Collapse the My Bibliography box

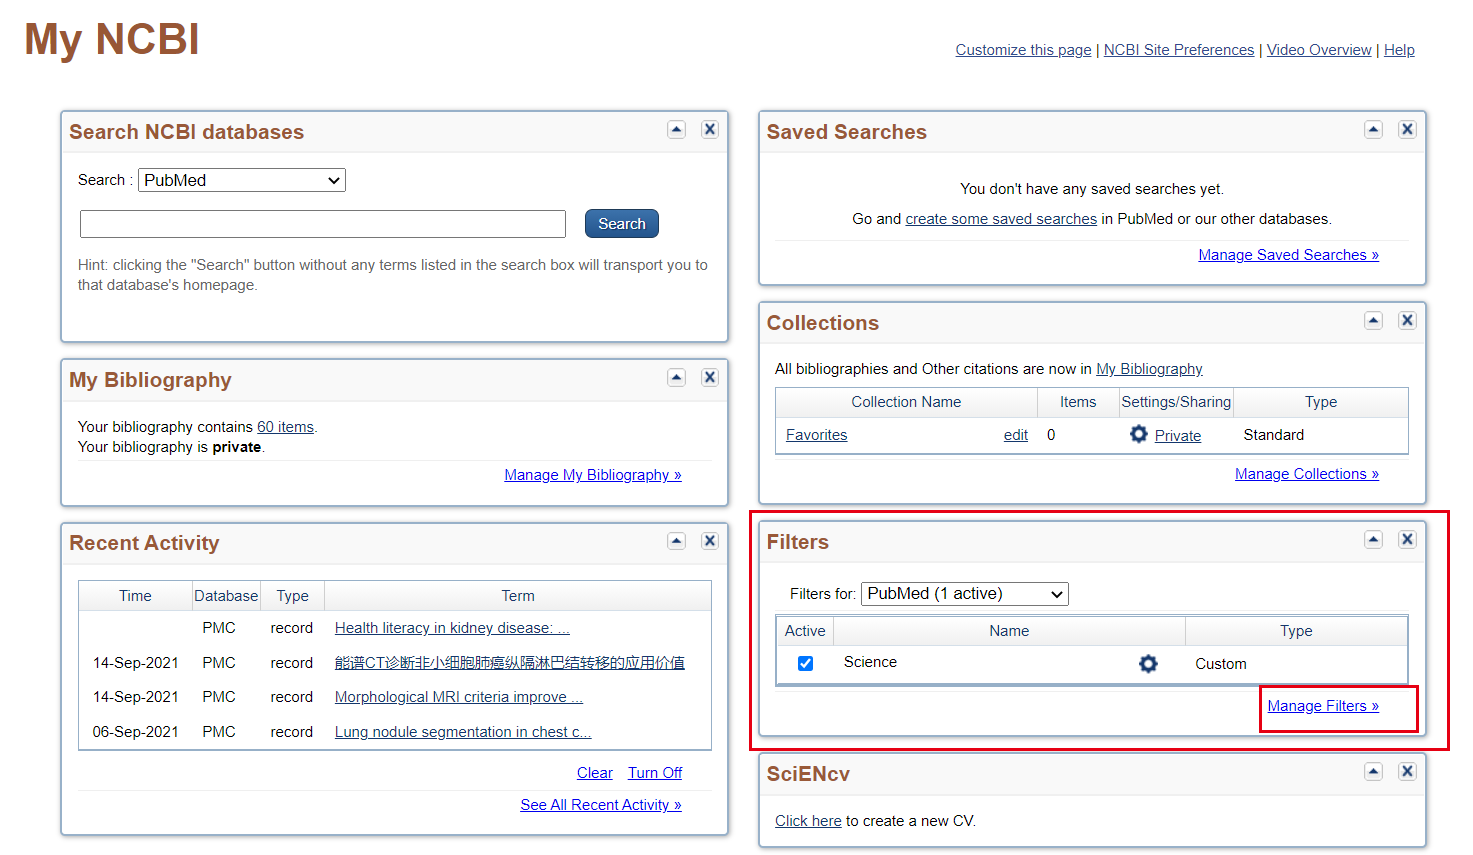point(676,377)
